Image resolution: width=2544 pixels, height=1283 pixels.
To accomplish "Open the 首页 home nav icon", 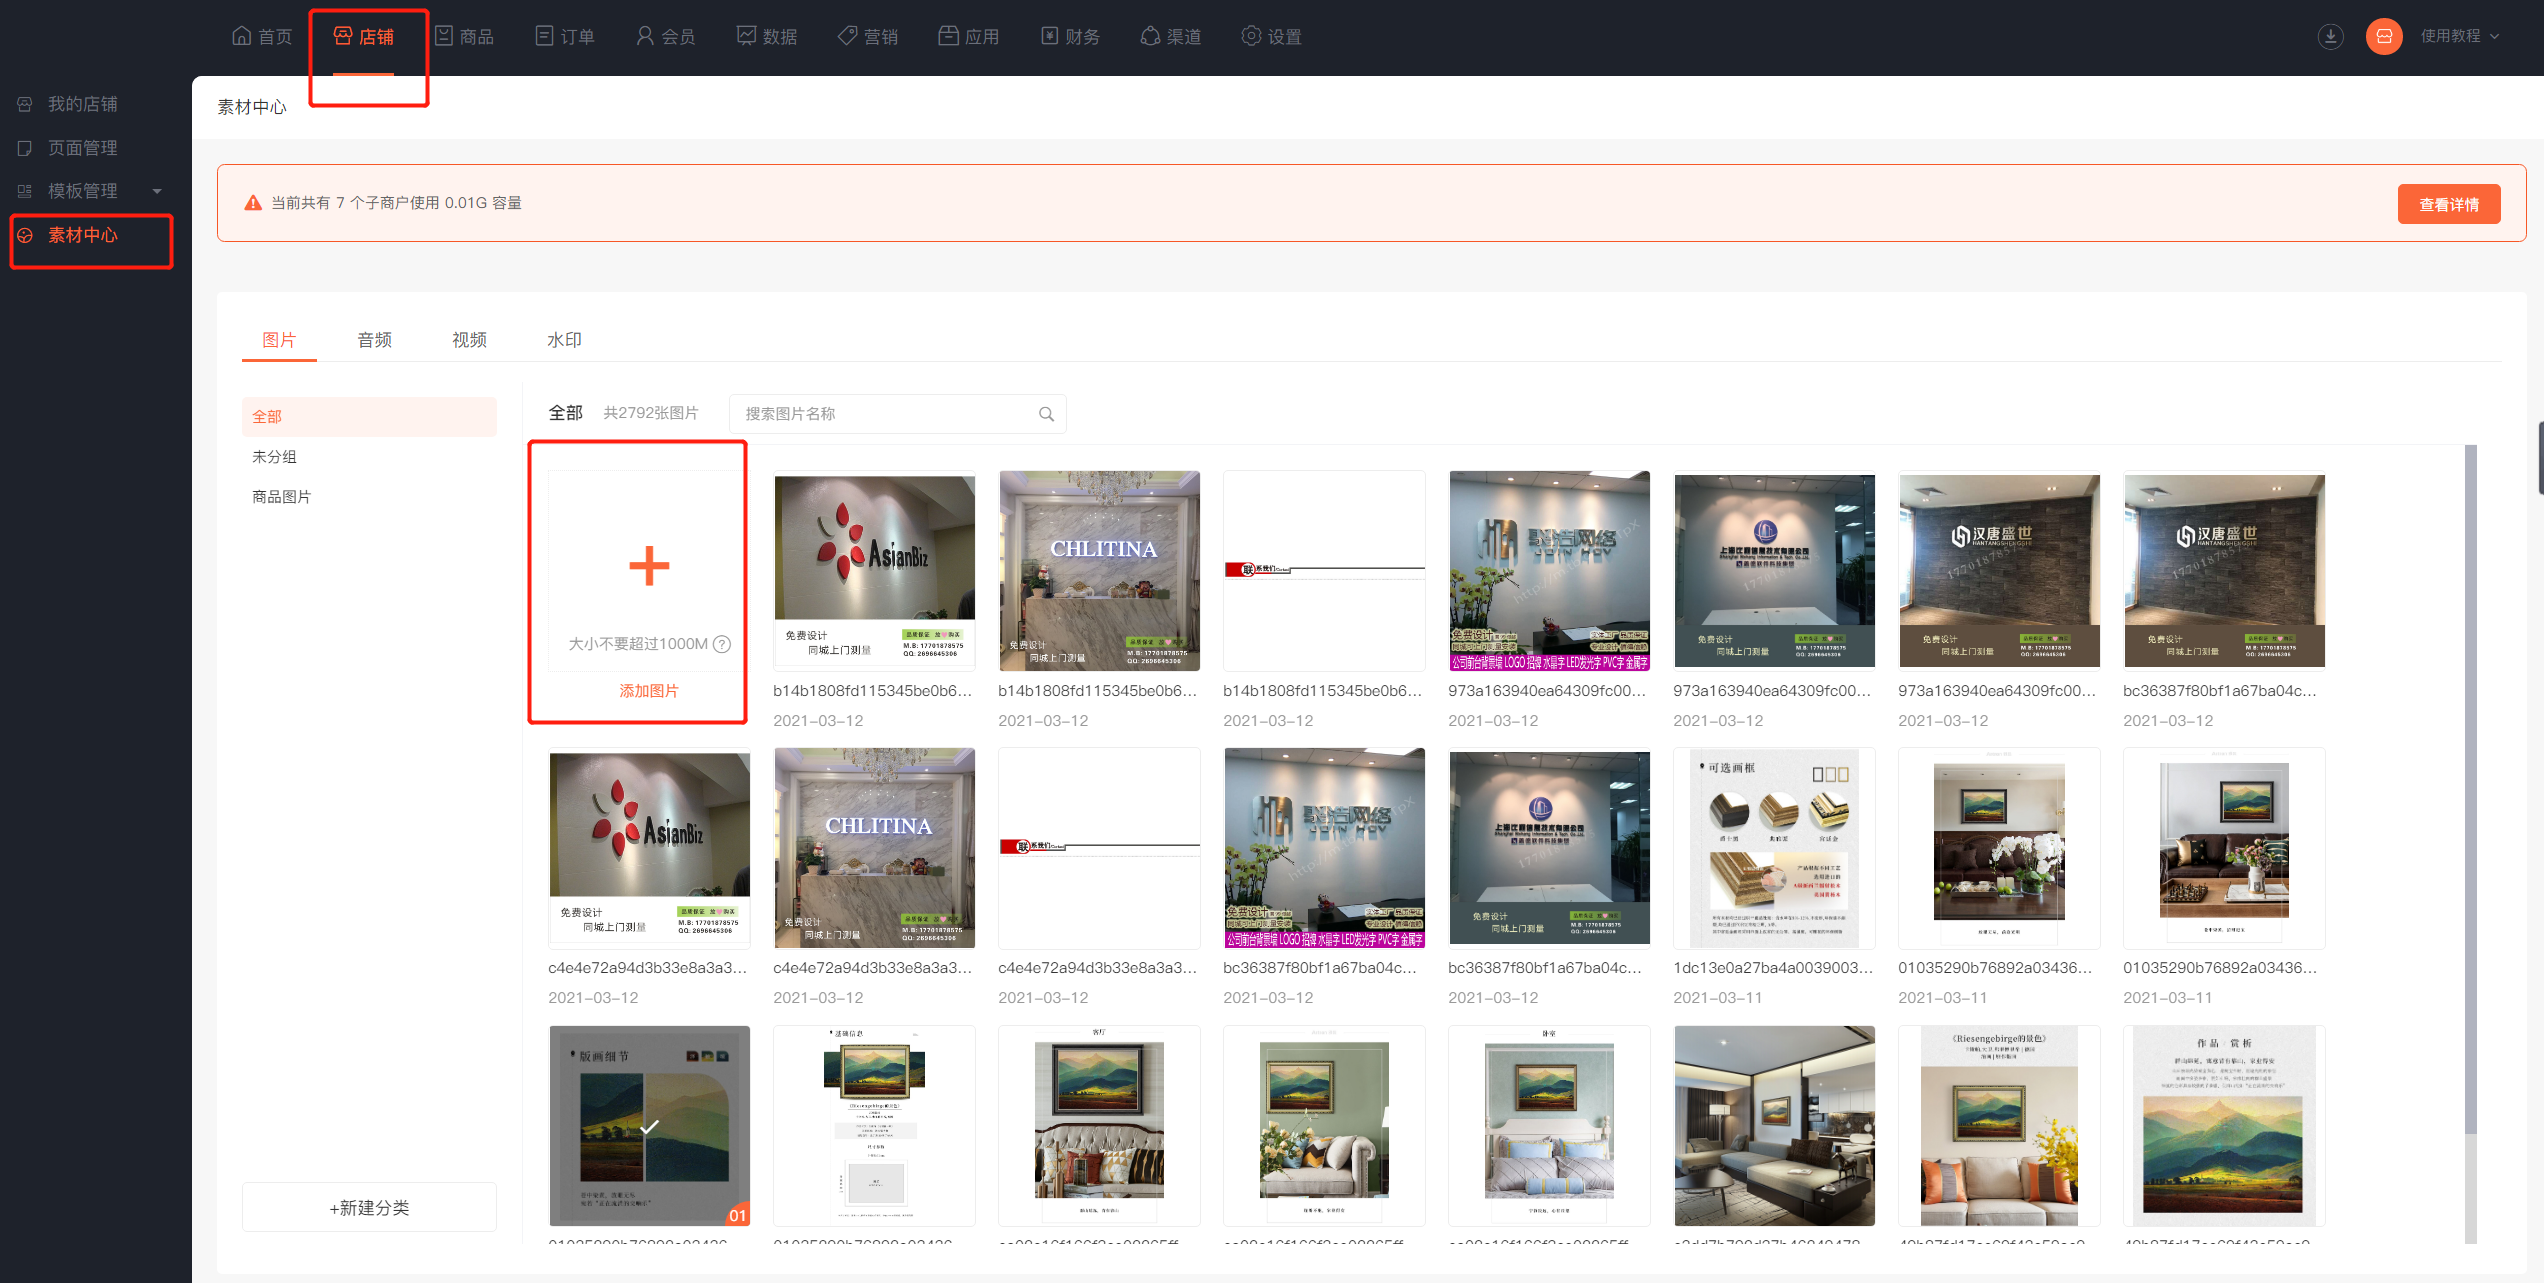I will 241,36.
